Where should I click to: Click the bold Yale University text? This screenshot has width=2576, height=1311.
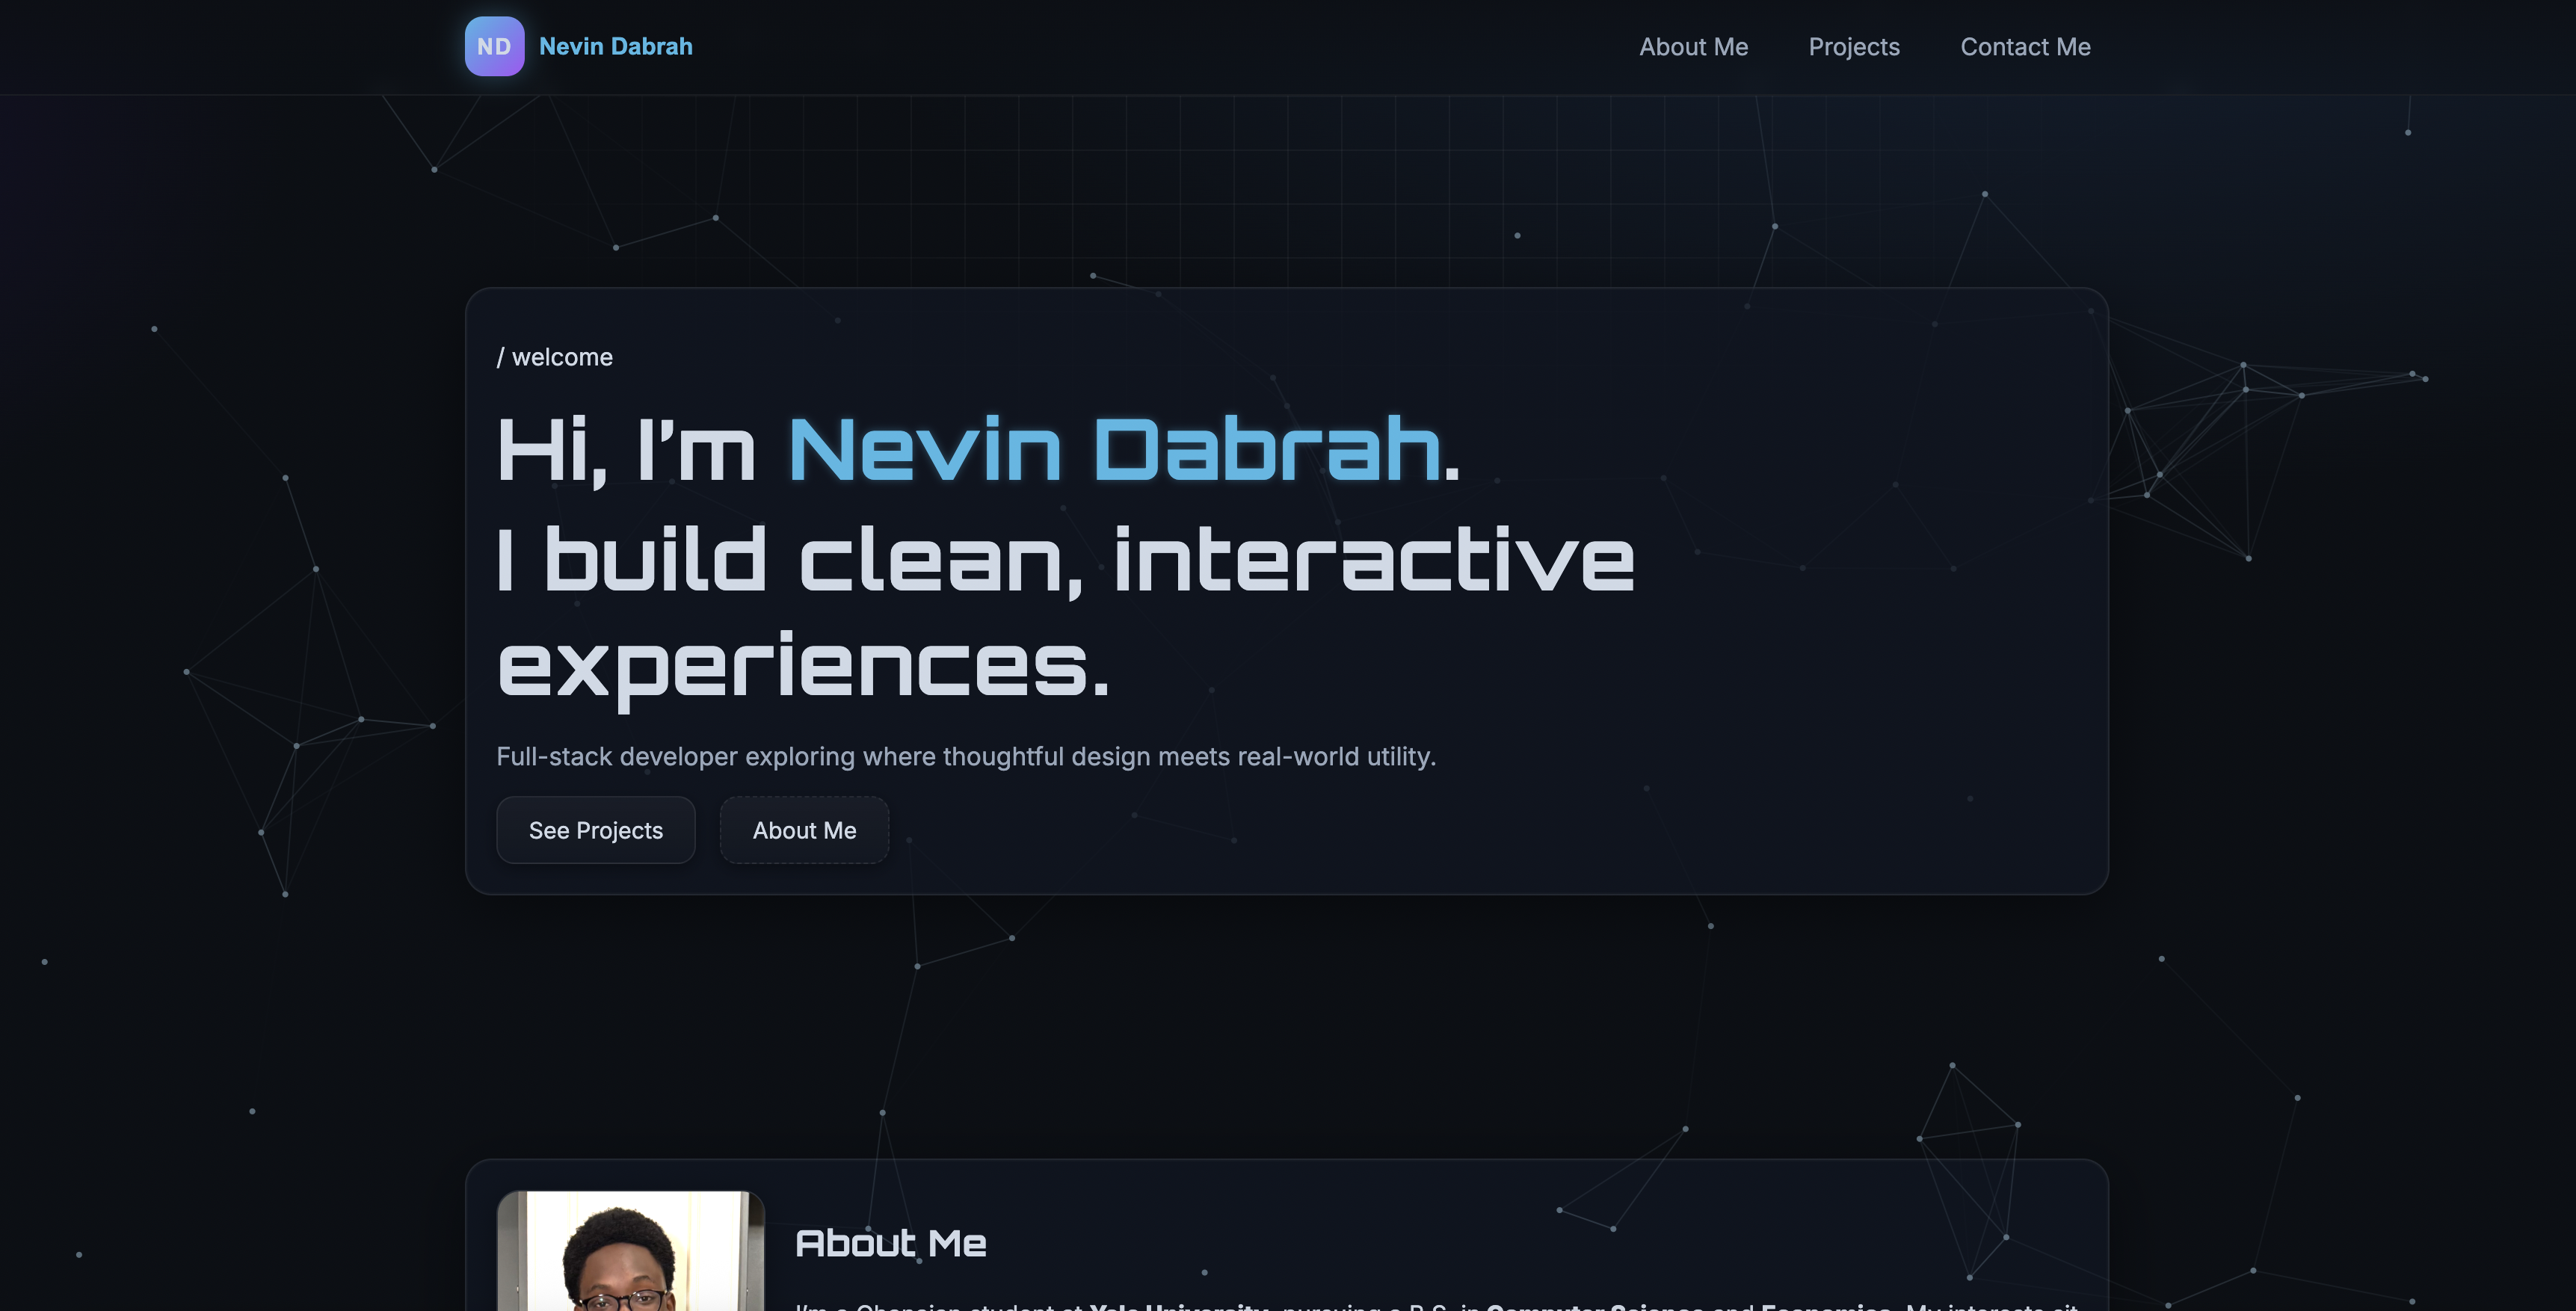pos(1175,1307)
